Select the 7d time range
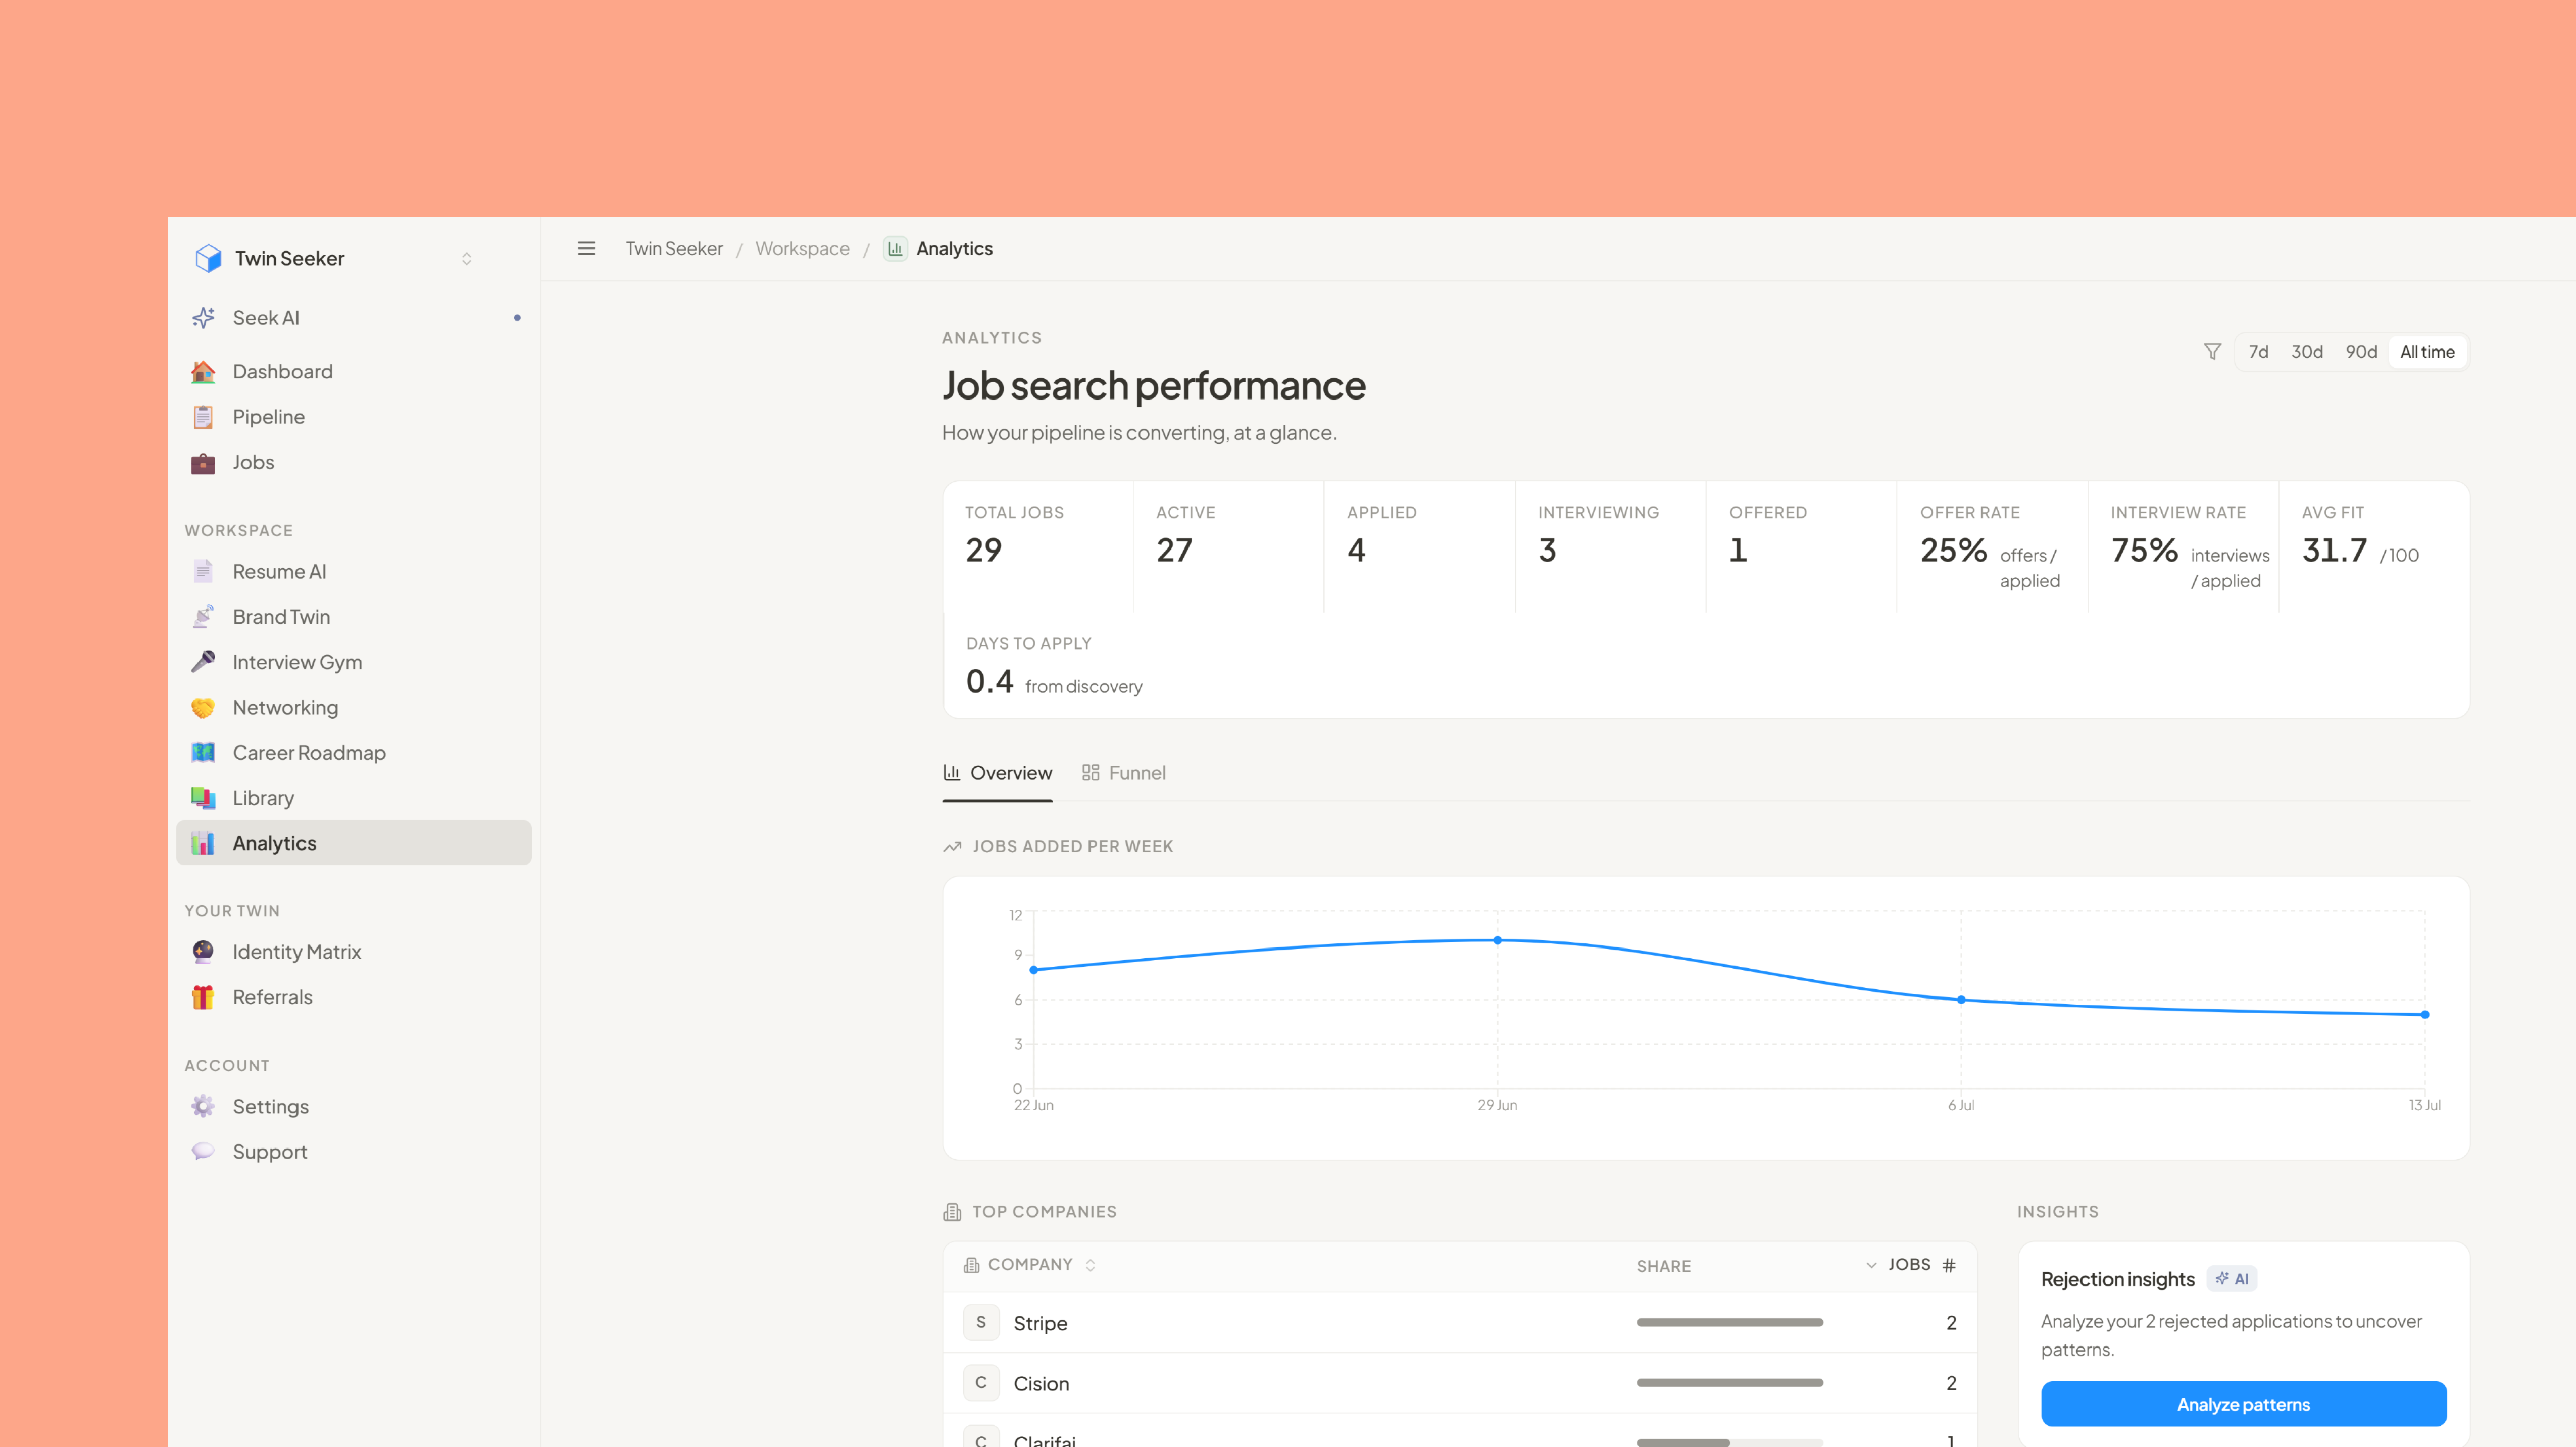 click(2258, 352)
